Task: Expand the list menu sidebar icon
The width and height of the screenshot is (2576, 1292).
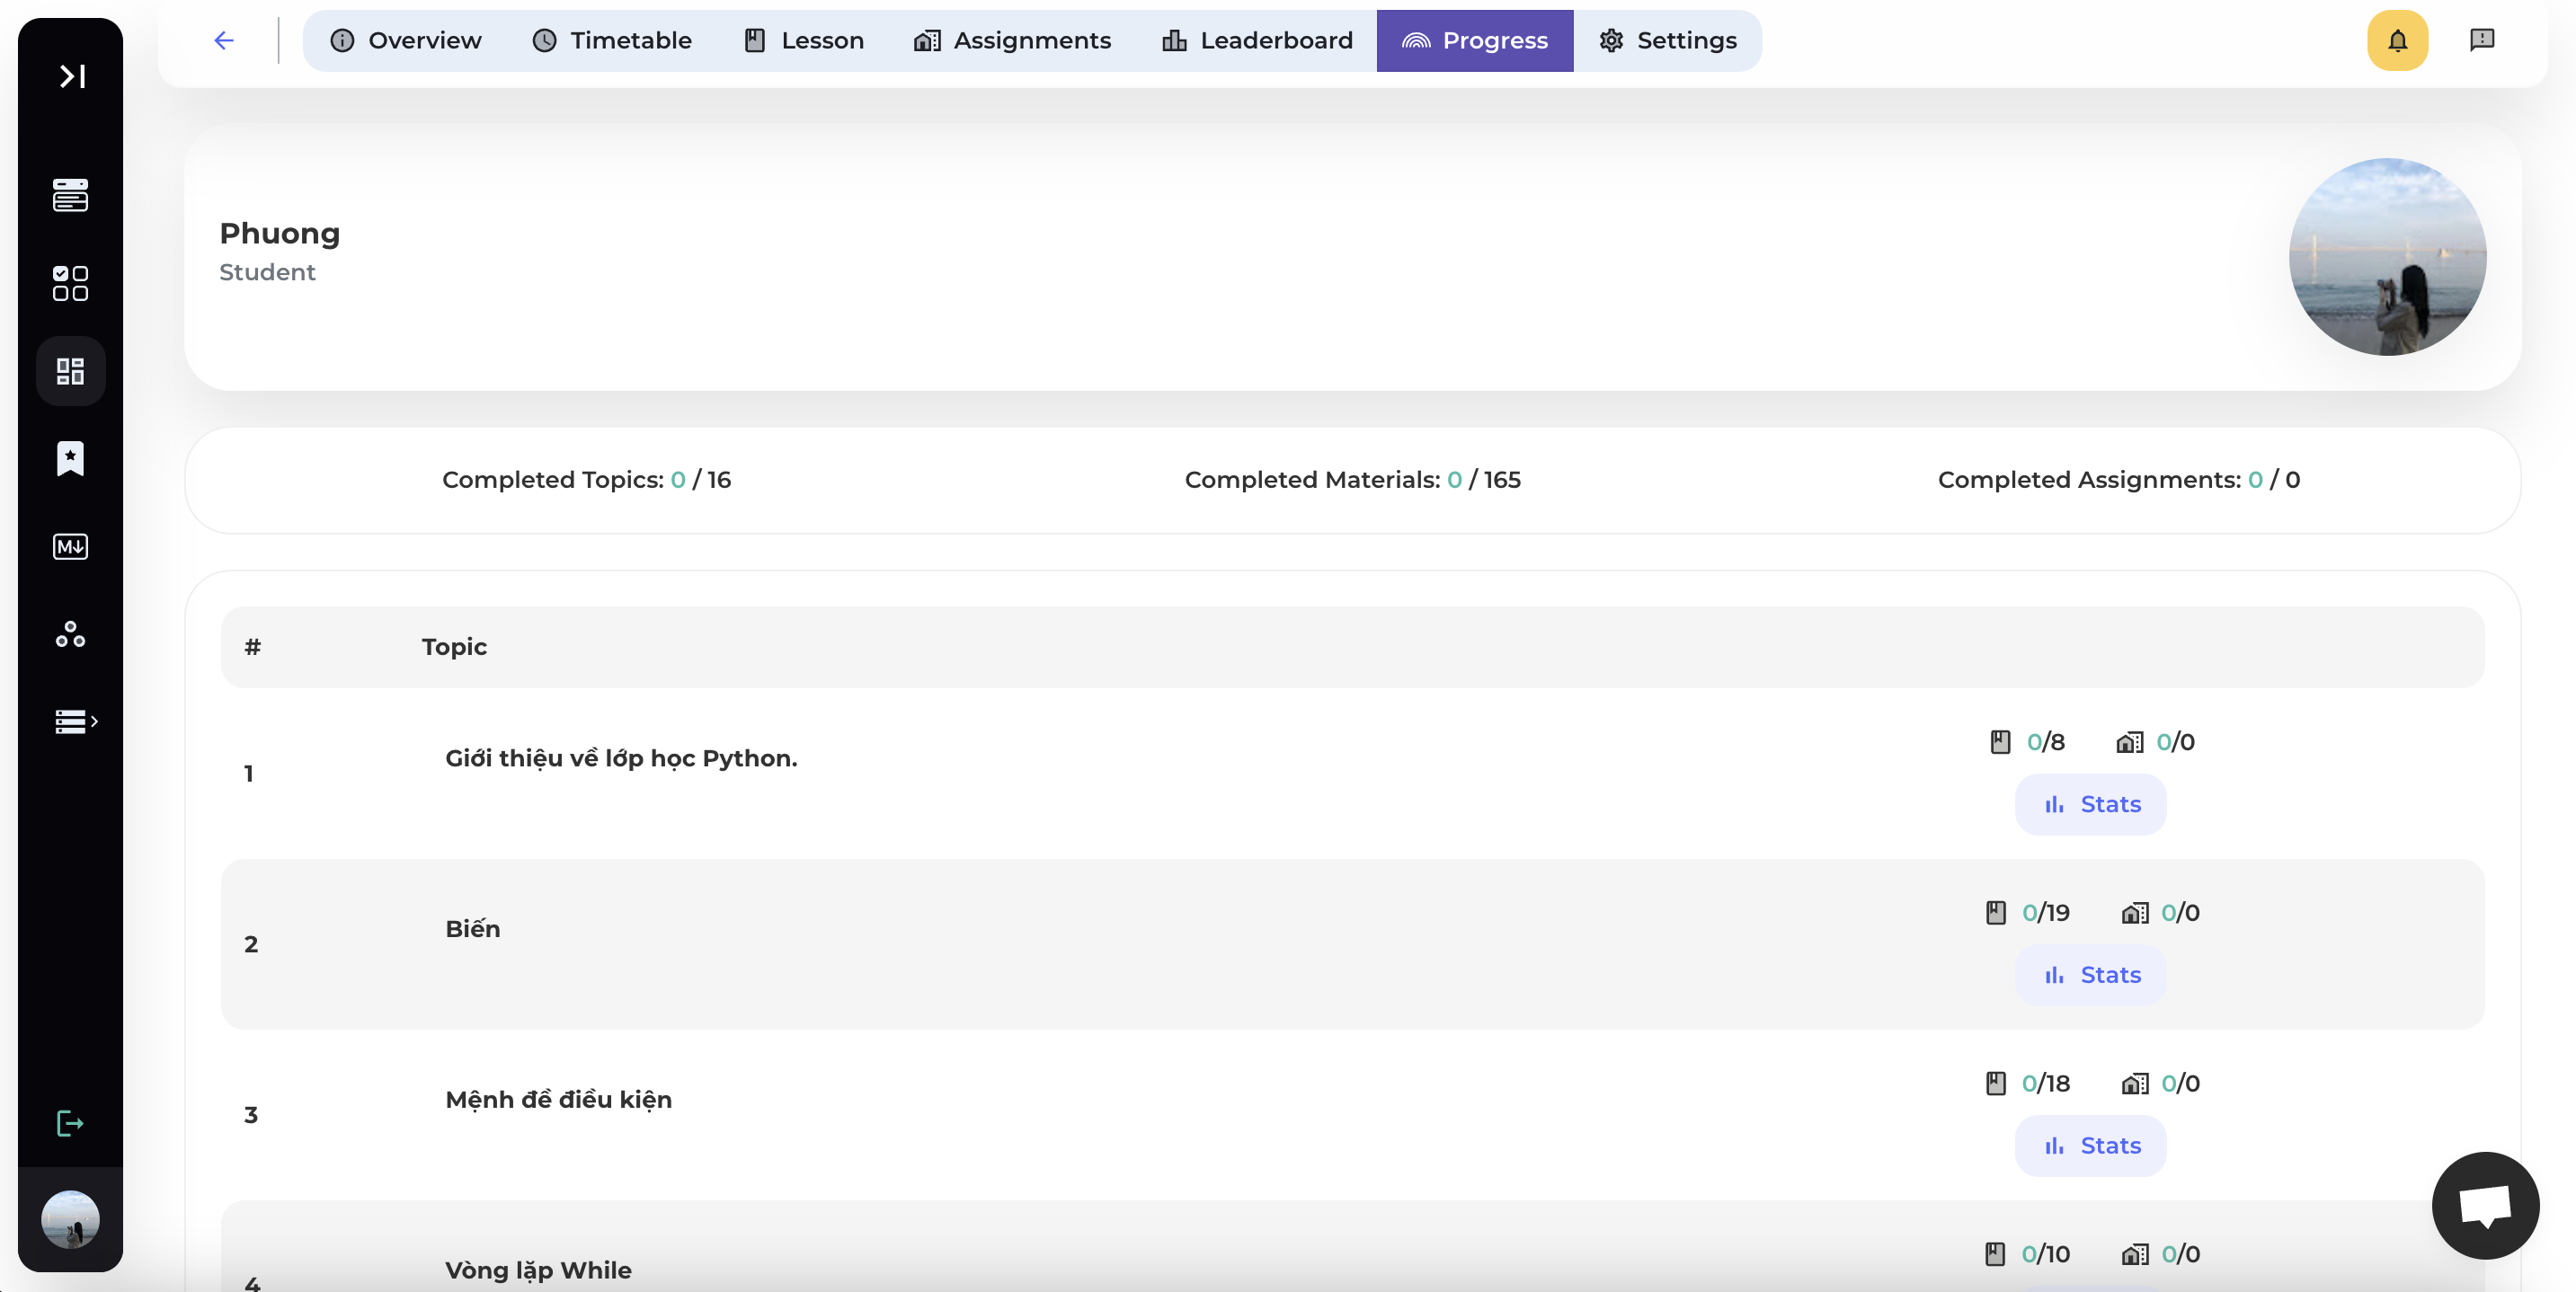Action: click(75, 721)
